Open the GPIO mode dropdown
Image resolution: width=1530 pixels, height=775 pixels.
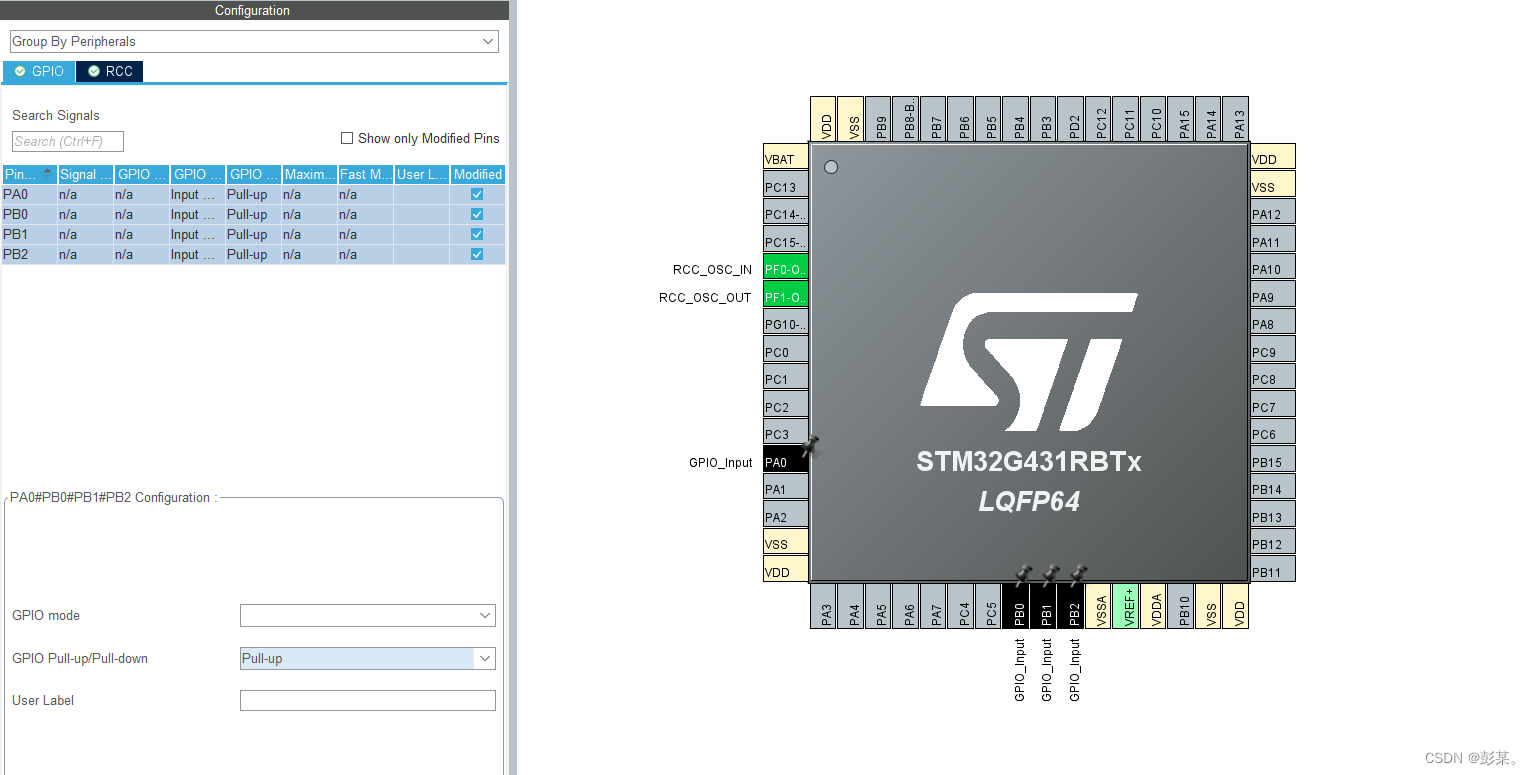[x=484, y=615]
